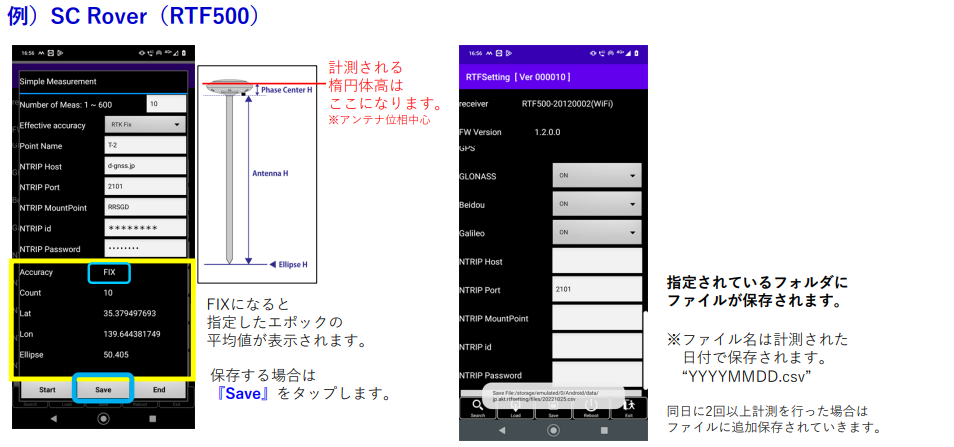Open the Beidou ON dropdown
954x447 pixels.
597,204
